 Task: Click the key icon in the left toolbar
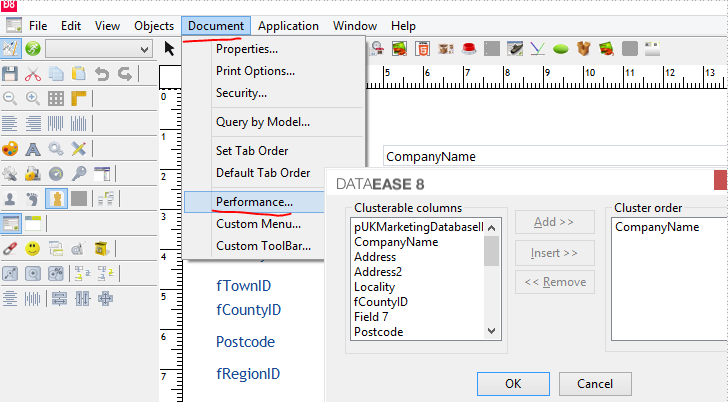pyautogui.click(x=79, y=174)
